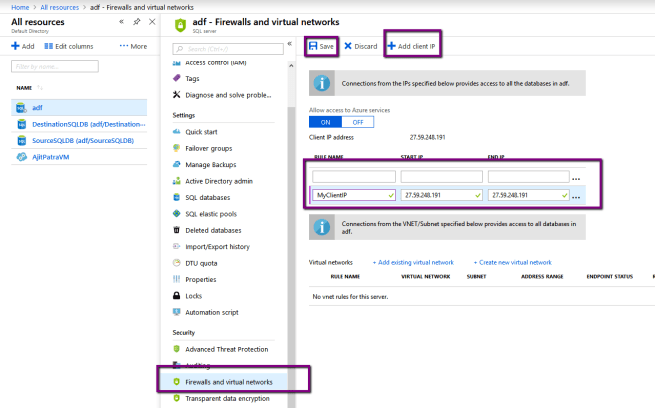Open Advanced Threat Protection shield icon
655x408 pixels.
click(176, 349)
